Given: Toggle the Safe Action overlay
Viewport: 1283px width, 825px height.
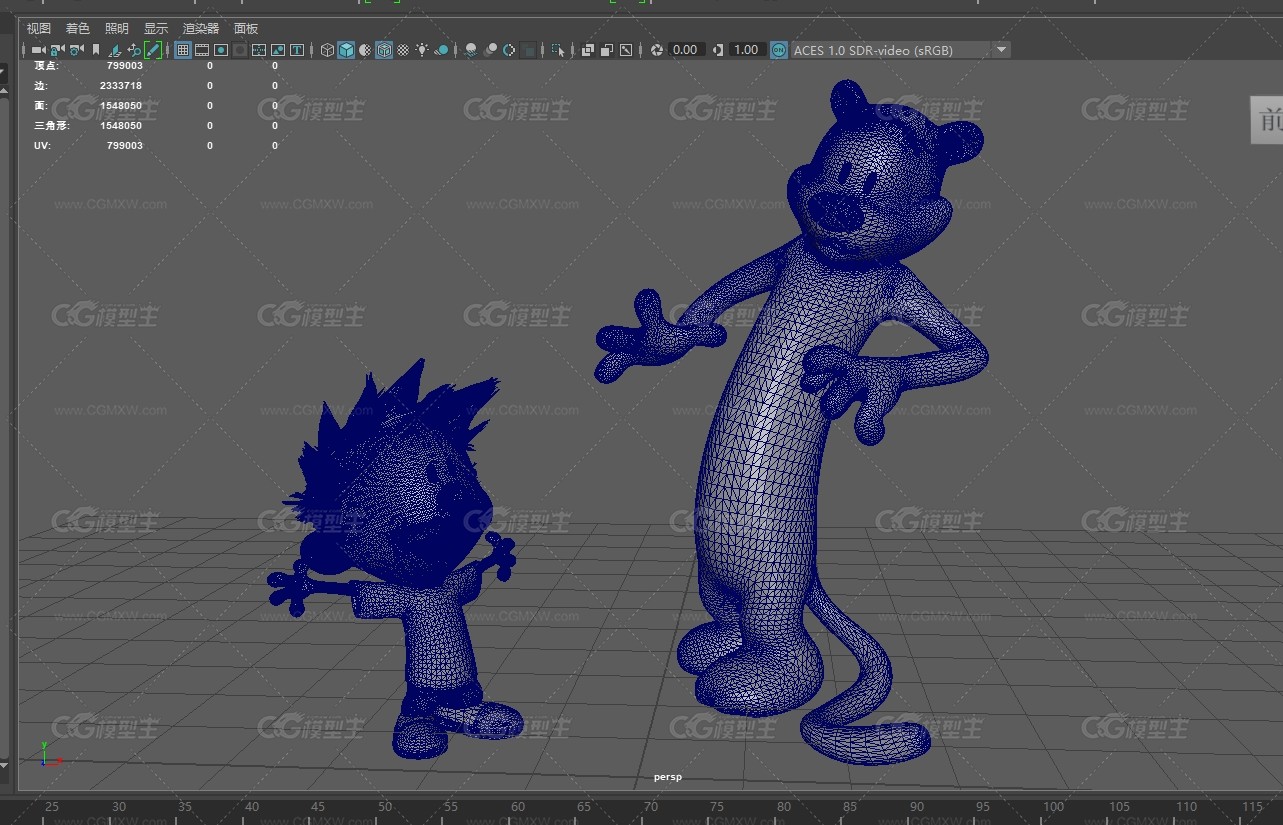Looking at the screenshot, I should [278, 50].
